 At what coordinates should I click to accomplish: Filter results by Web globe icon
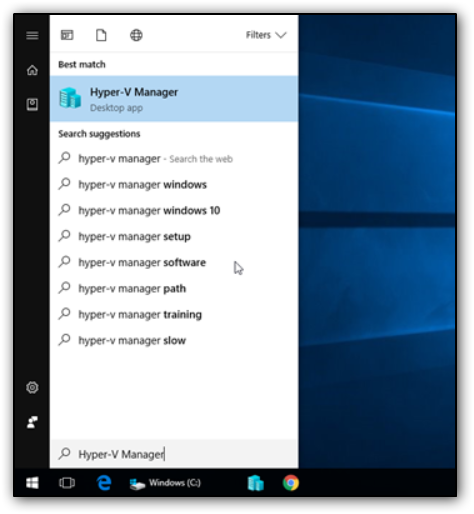[136, 35]
